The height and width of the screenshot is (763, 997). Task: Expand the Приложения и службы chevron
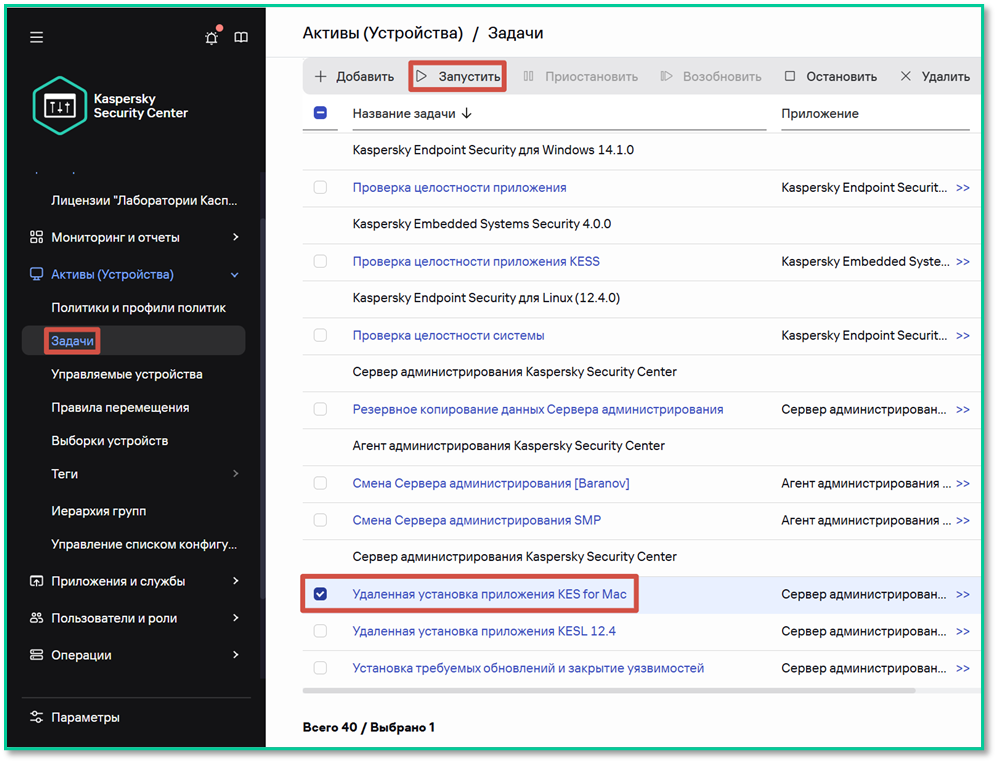click(235, 581)
